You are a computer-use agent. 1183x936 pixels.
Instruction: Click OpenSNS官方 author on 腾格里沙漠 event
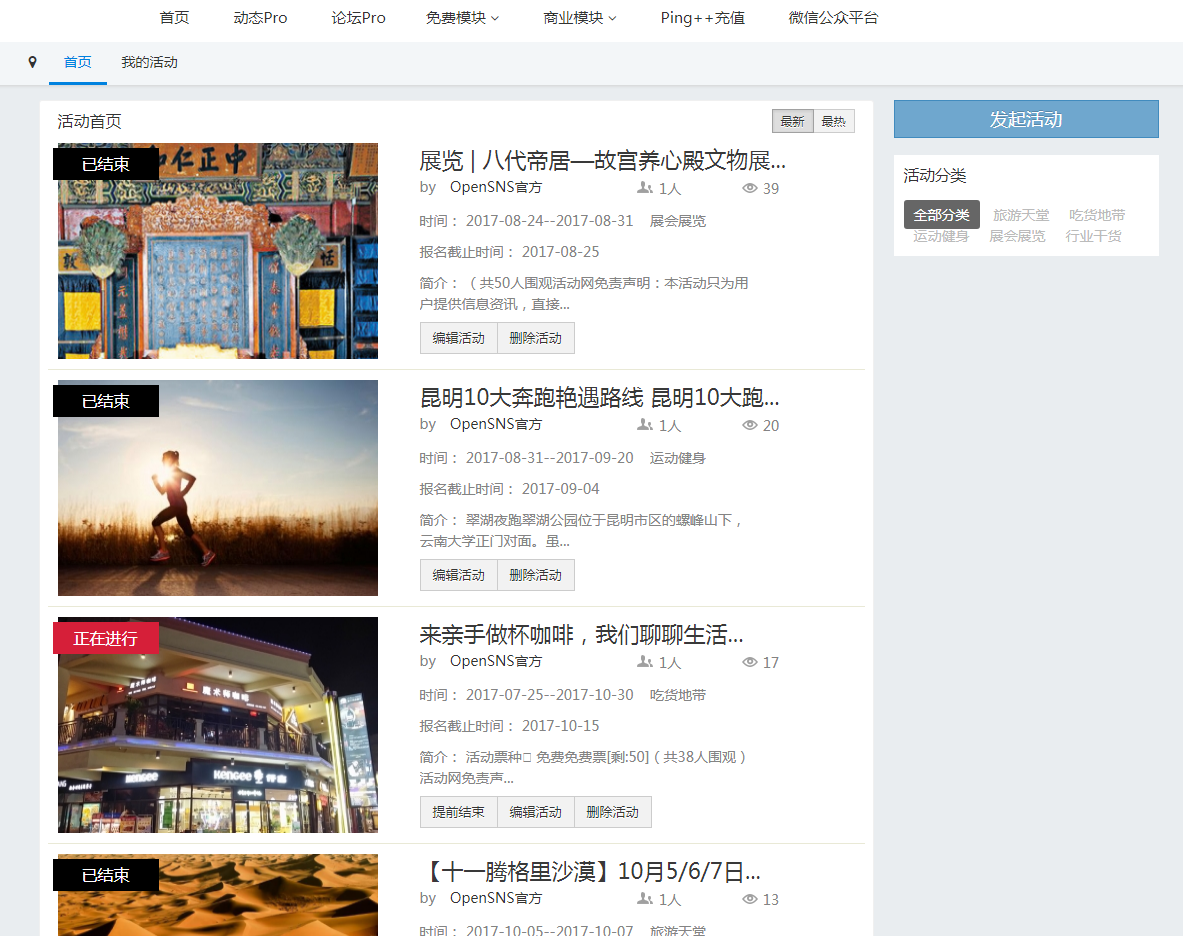click(496, 898)
